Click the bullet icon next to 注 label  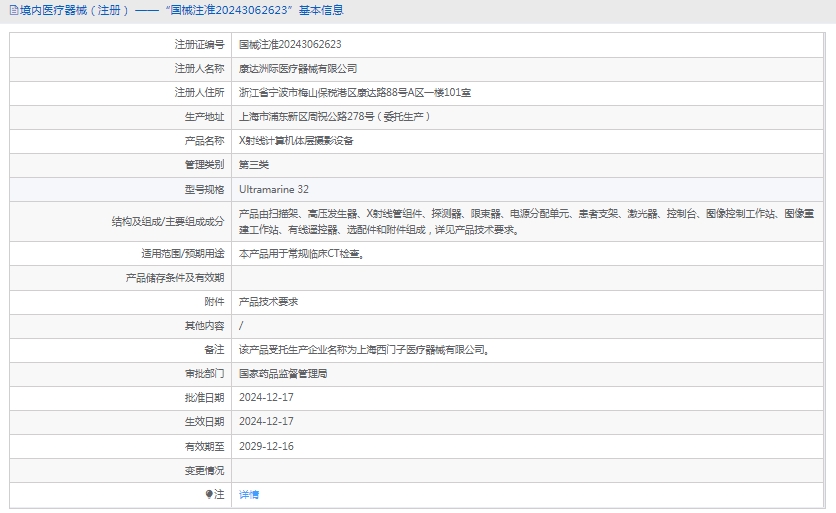[209, 495]
